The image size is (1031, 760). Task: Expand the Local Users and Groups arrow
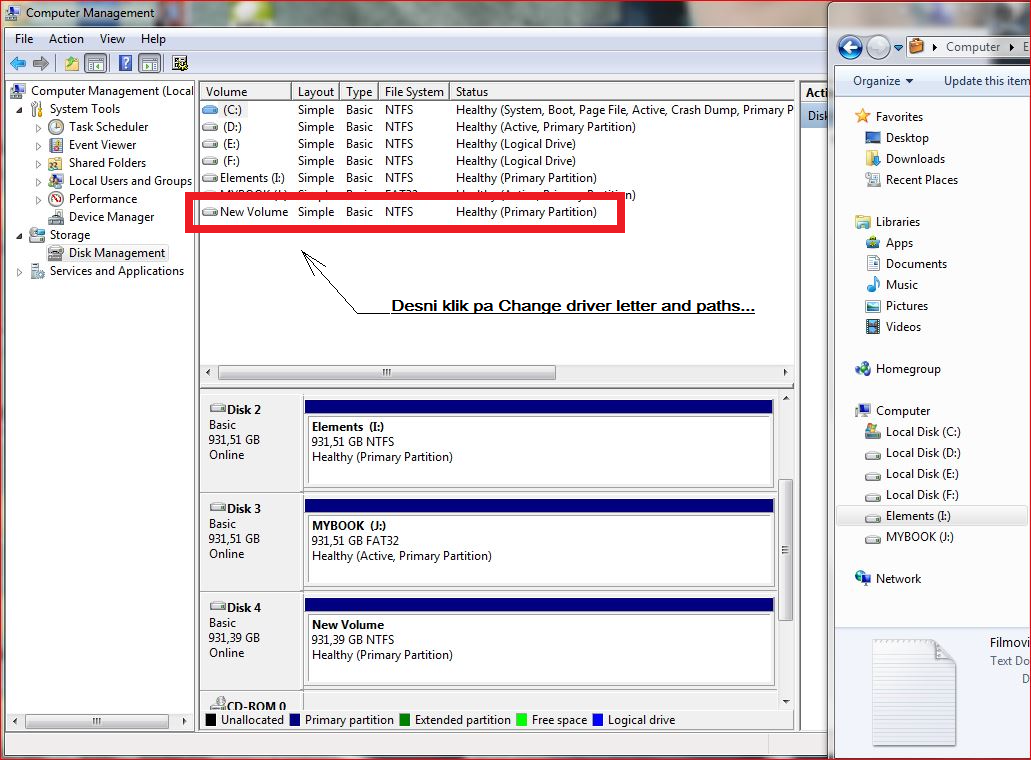tap(38, 181)
